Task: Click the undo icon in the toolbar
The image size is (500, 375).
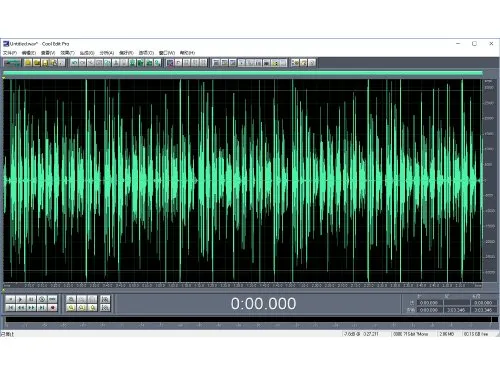Action: tap(74, 63)
